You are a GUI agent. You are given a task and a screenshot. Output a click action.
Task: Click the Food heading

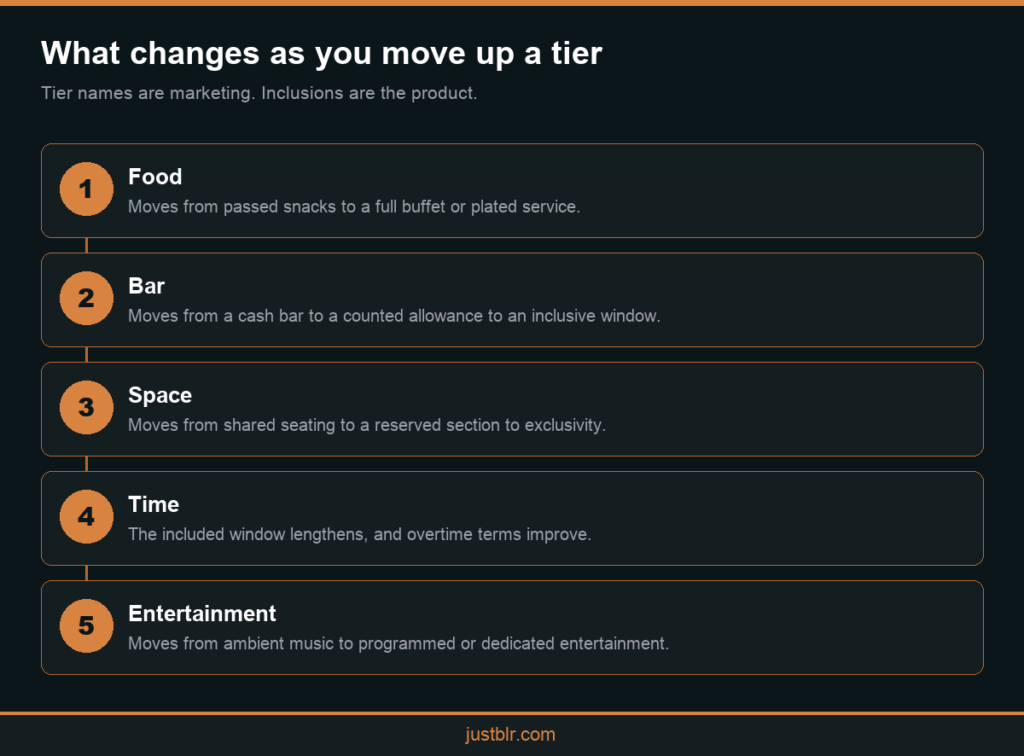click(155, 176)
